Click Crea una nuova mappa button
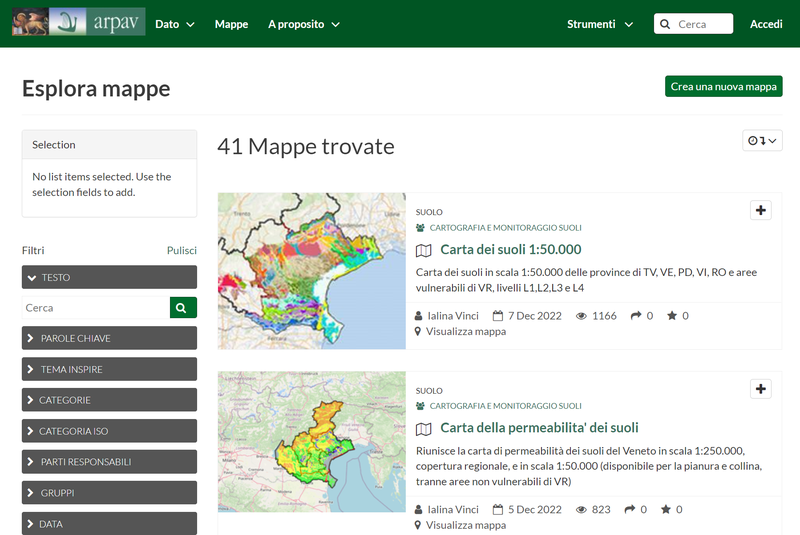Viewport: 800px width, 535px height. click(x=723, y=87)
